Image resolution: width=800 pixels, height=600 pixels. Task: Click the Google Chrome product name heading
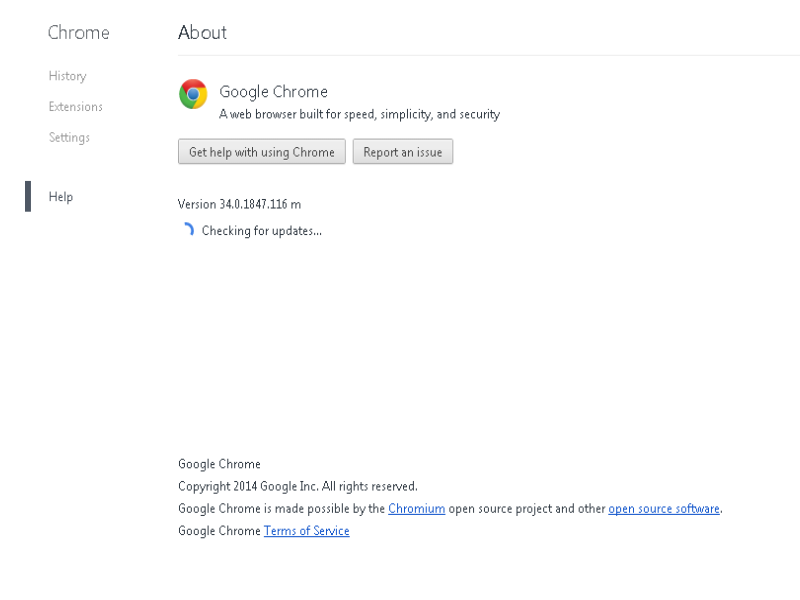click(273, 91)
